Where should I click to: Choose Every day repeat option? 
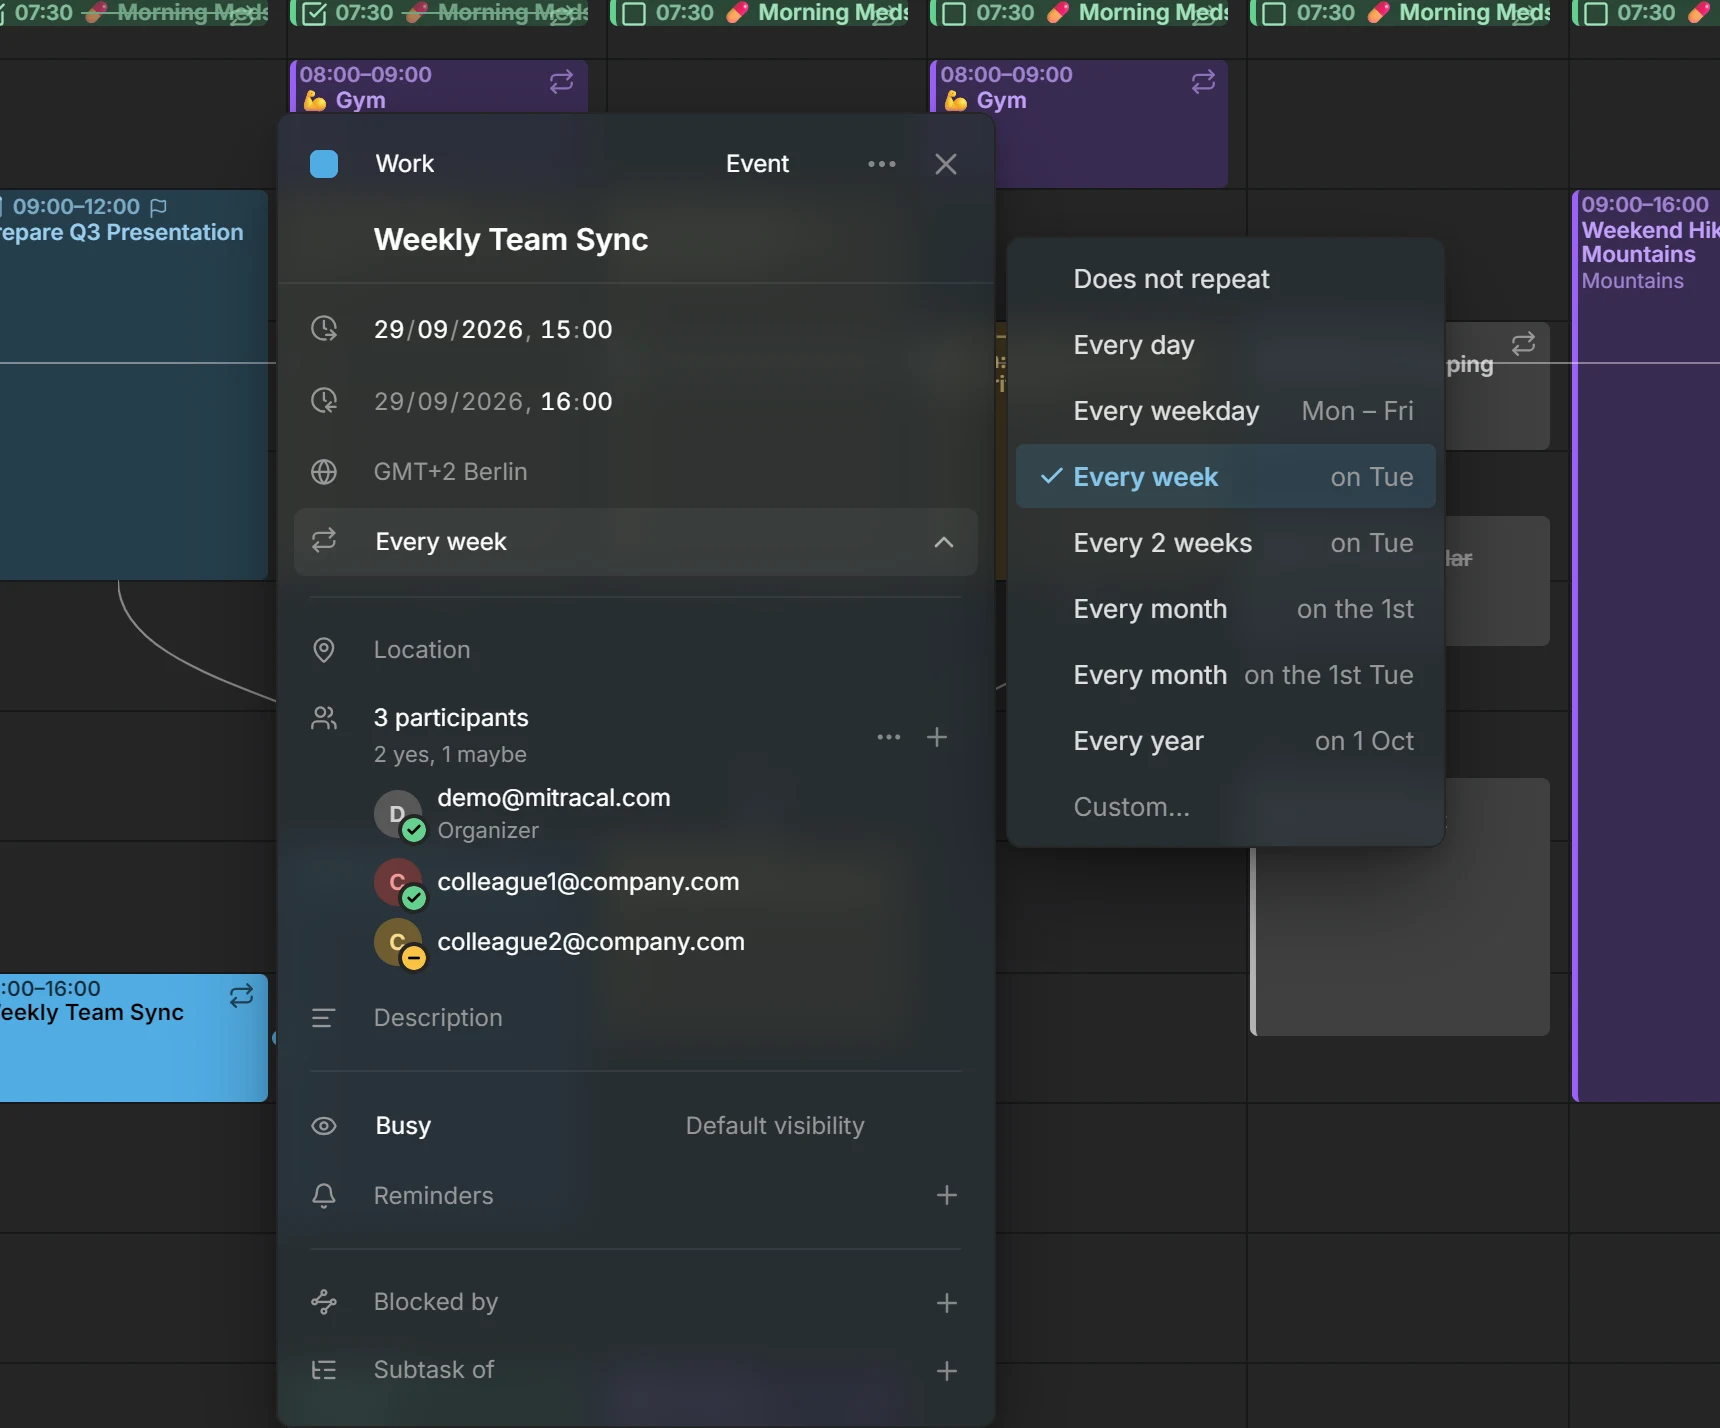(x=1226, y=345)
